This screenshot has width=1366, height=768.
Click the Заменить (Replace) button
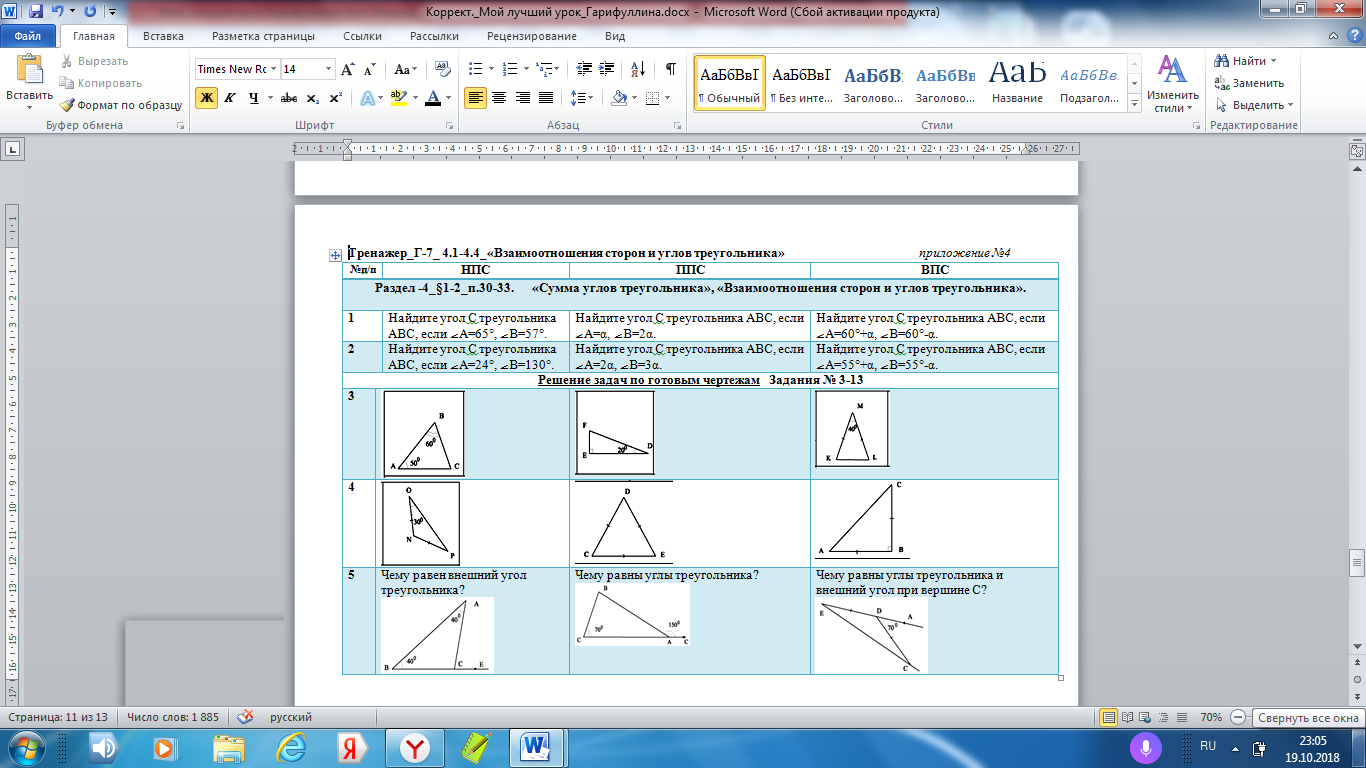tap(1250, 83)
